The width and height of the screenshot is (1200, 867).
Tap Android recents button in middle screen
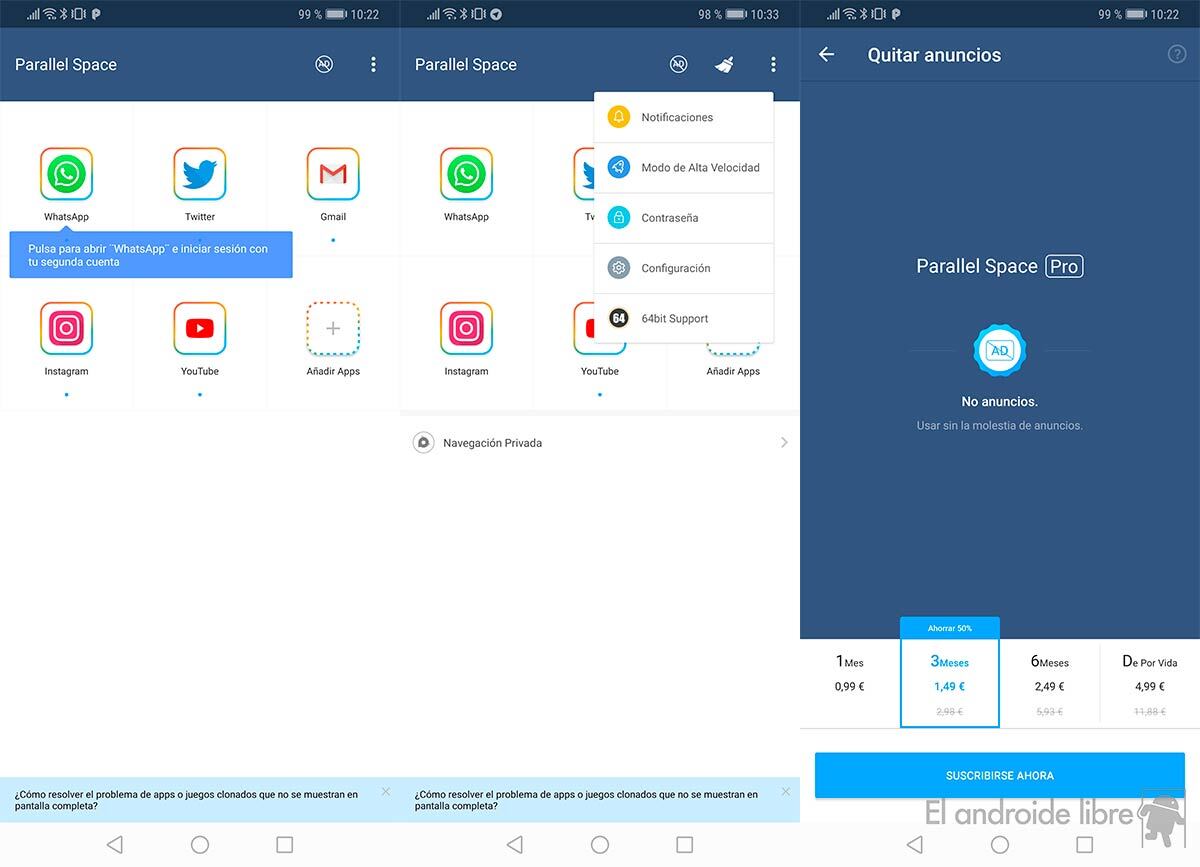(x=685, y=845)
